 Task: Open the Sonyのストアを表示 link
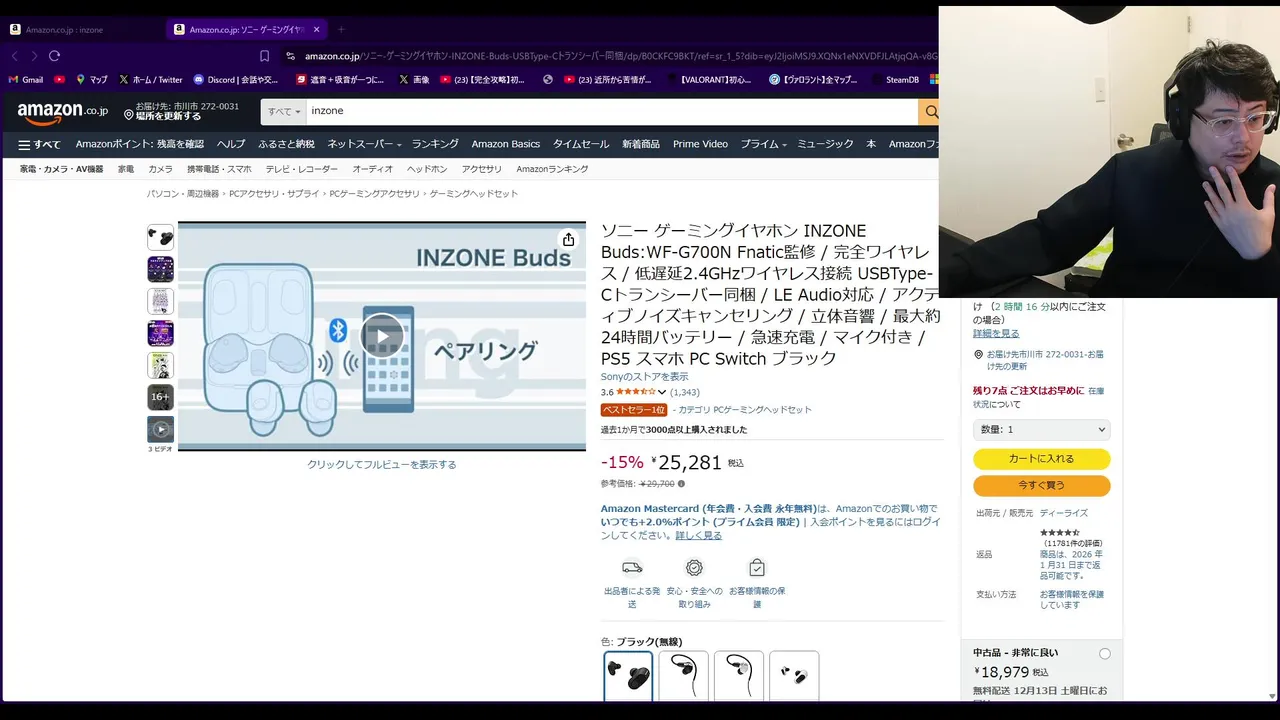(644, 376)
